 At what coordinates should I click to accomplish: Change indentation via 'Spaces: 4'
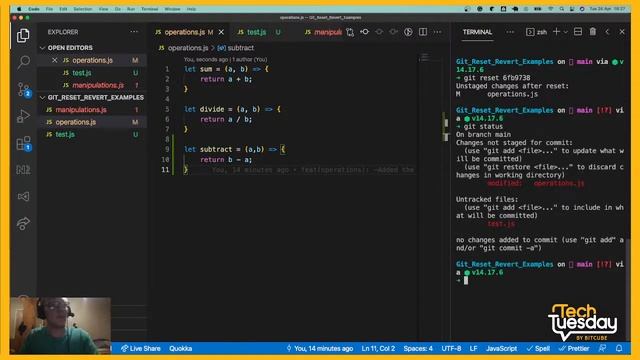418,348
